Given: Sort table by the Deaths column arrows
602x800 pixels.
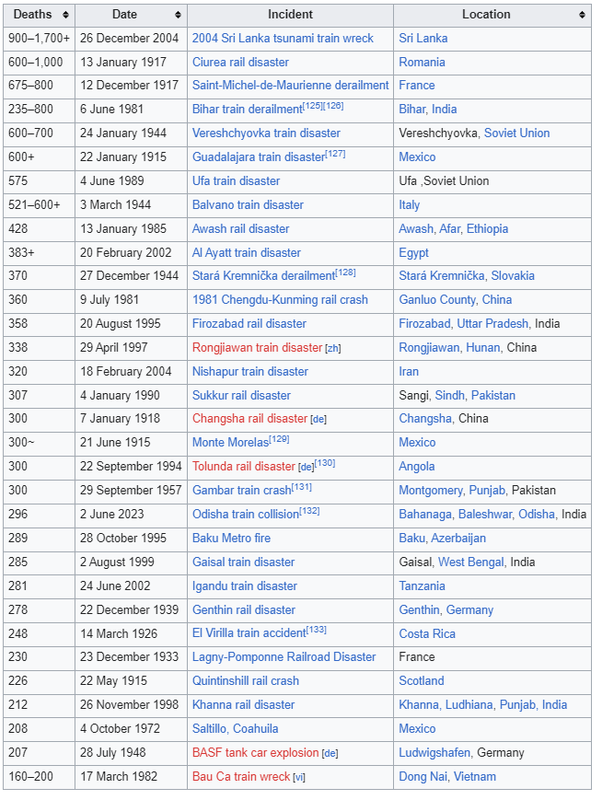Looking at the screenshot, I should pyautogui.click(x=66, y=15).
